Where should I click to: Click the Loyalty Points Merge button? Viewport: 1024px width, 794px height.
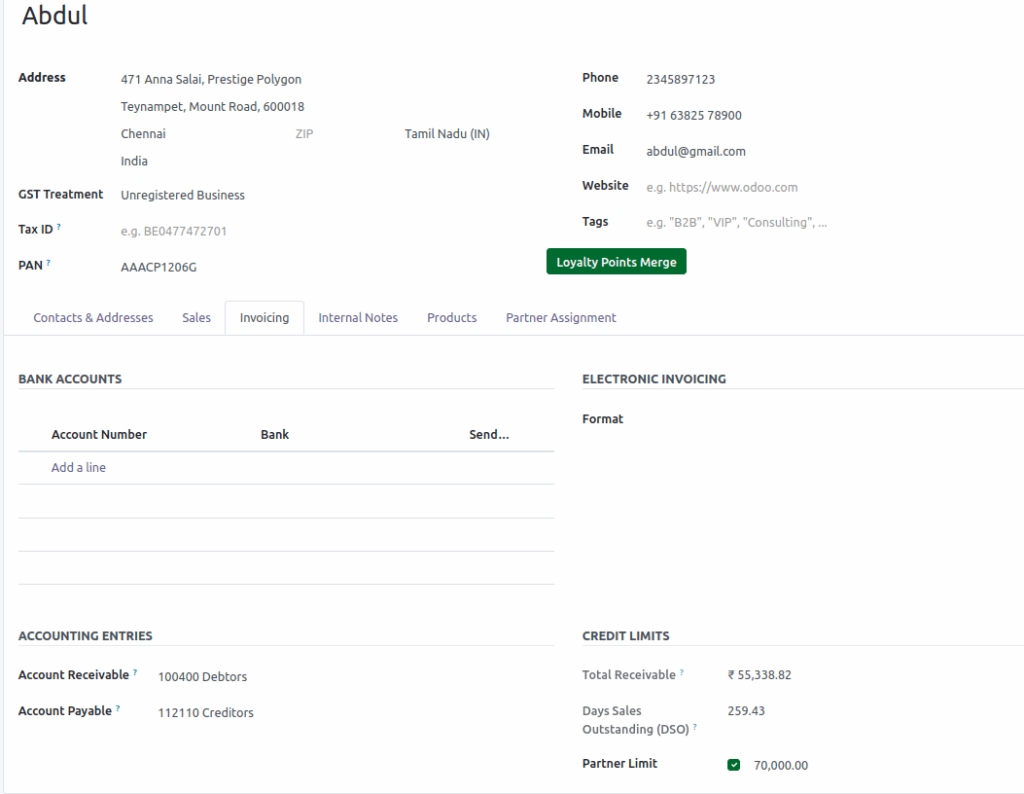tap(616, 261)
